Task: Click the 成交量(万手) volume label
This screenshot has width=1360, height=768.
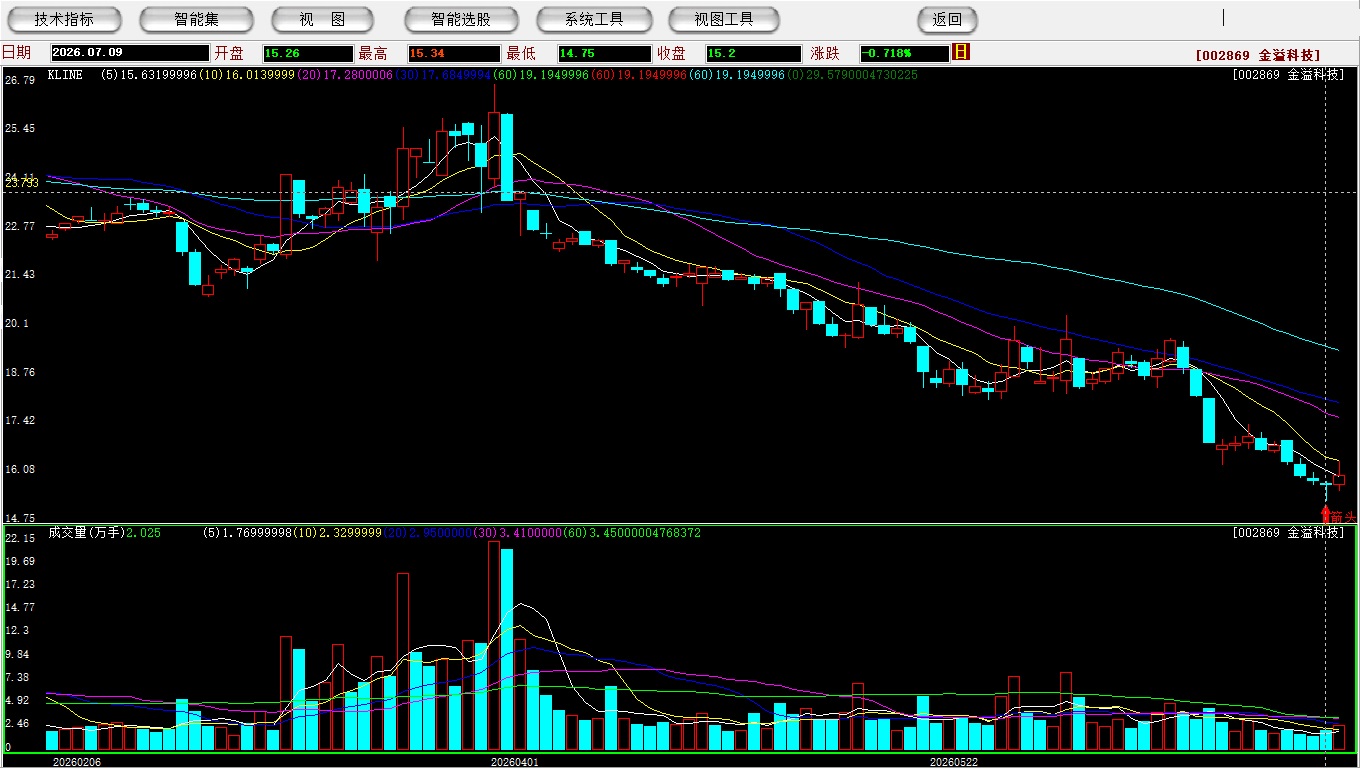Action: pyautogui.click(x=86, y=533)
